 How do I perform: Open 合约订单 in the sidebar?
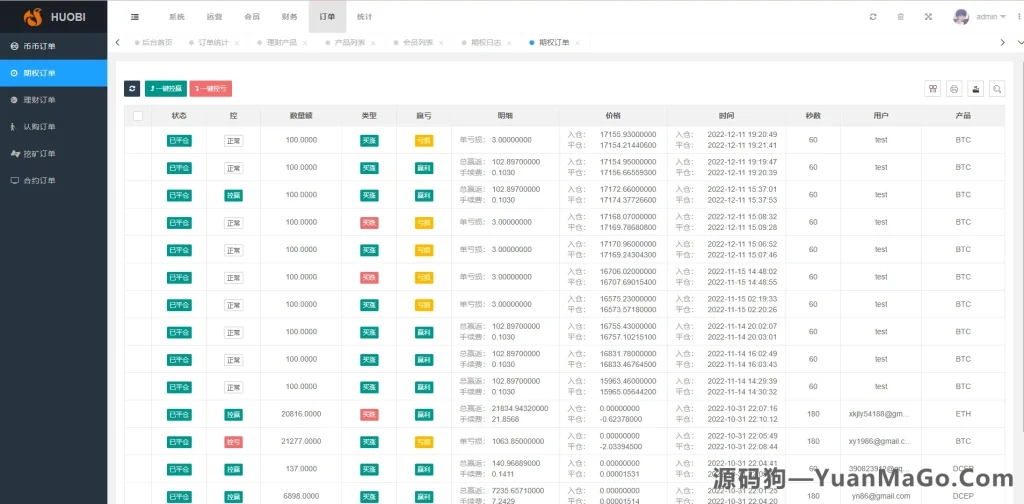[x=54, y=180]
